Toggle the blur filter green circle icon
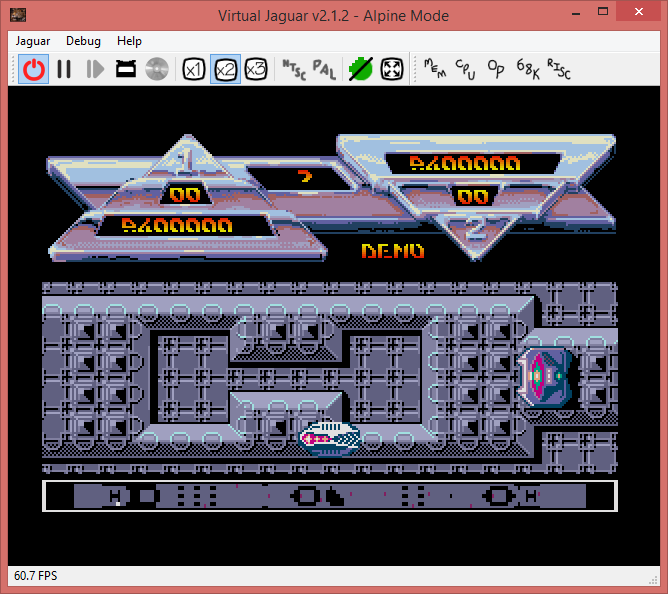Image resolution: width=668 pixels, height=594 pixels. pos(360,69)
